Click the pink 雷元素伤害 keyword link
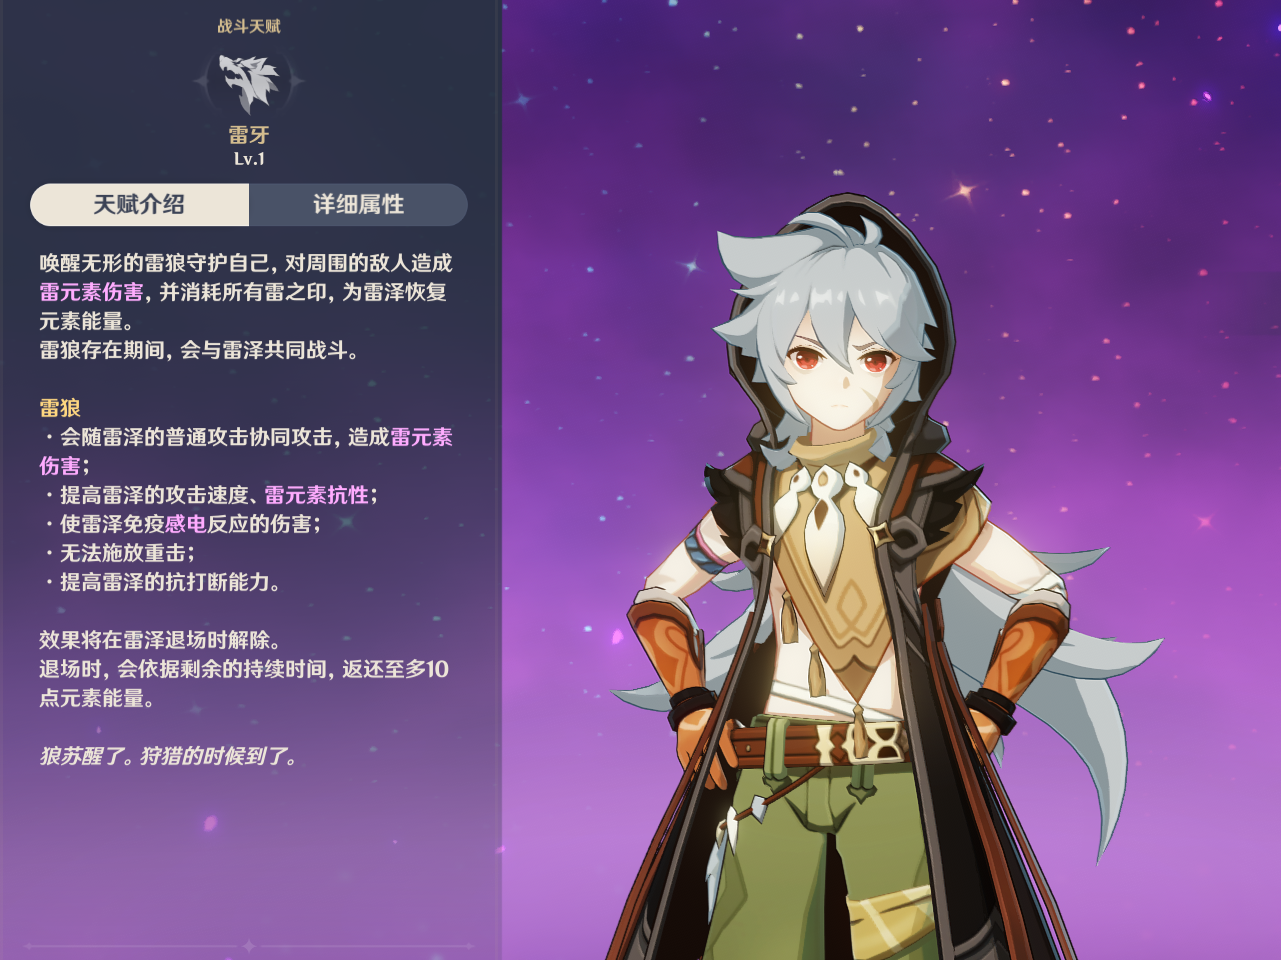This screenshot has width=1281, height=960. click(91, 292)
